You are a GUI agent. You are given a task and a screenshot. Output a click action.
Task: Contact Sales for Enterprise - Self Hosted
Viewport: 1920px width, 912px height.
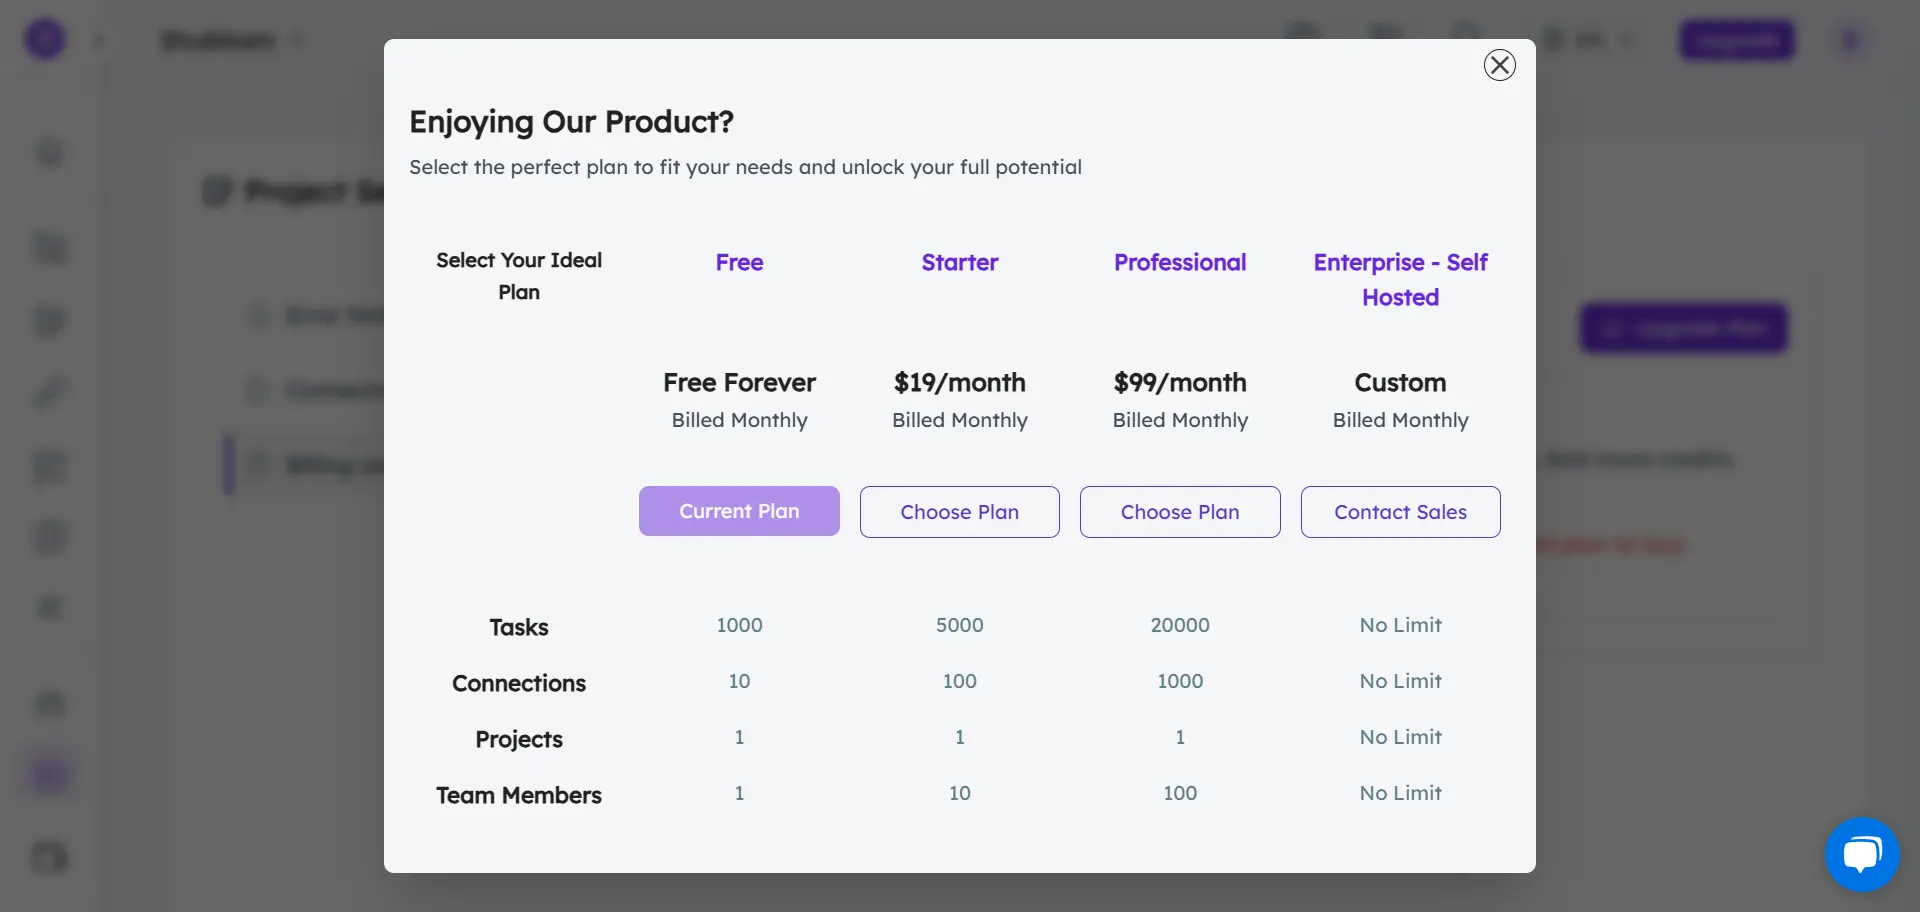[1400, 511]
